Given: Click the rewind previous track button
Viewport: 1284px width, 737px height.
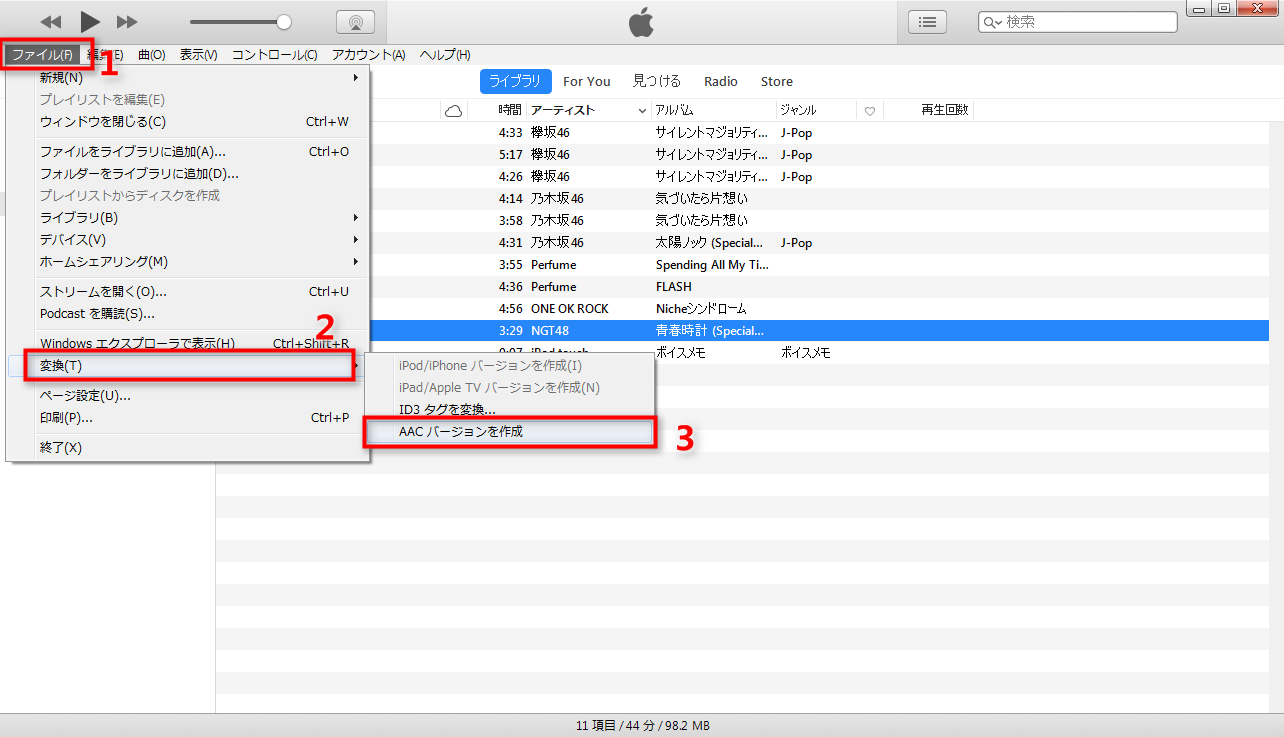Looking at the screenshot, I should [x=51, y=22].
